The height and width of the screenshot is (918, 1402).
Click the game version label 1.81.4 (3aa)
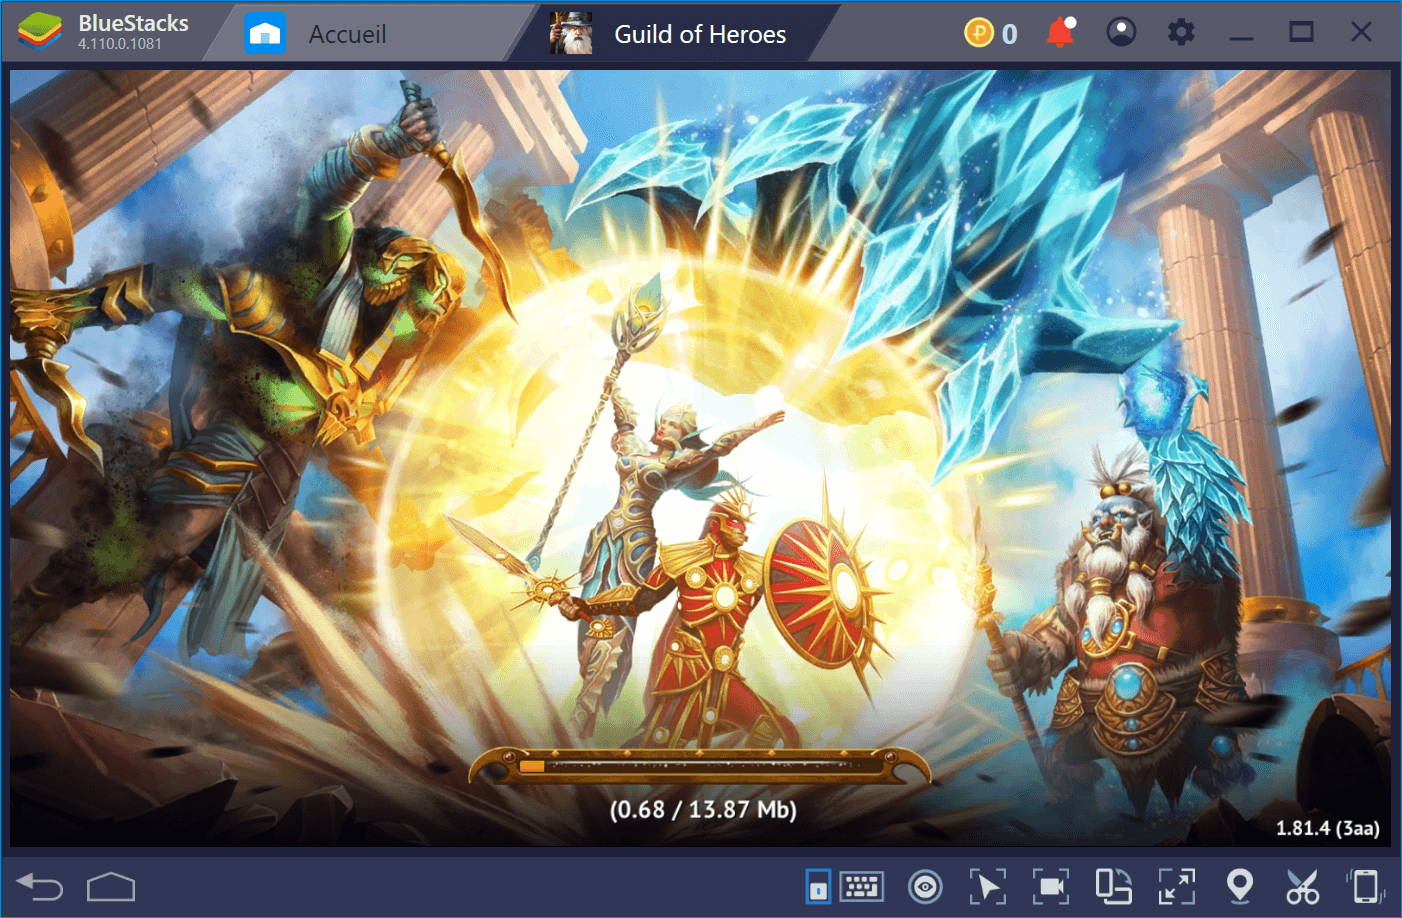(x=1328, y=828)
